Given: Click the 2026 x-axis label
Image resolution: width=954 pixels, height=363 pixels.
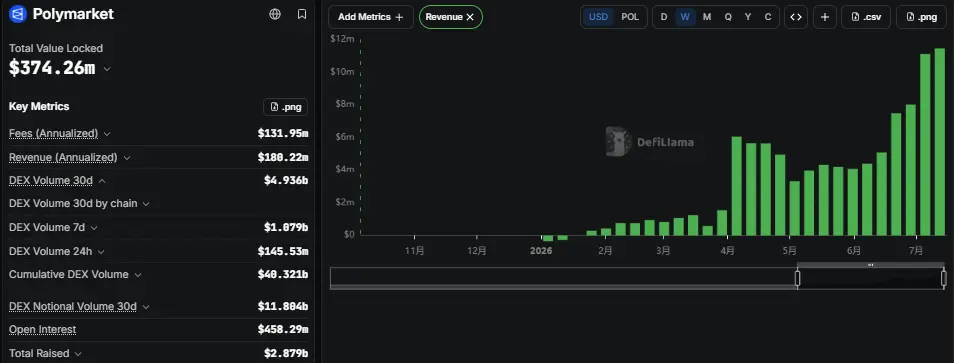Looking at the screenshot, I should click(x=541, y=251).
